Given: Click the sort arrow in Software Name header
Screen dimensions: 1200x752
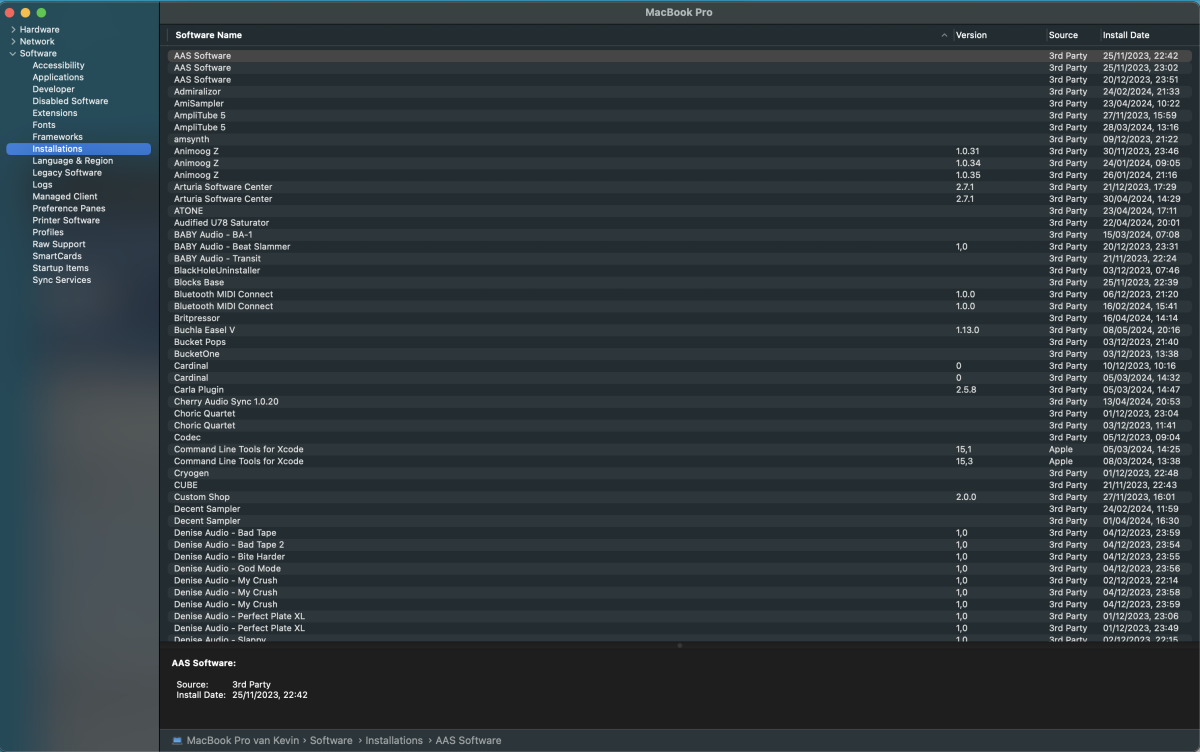Looking at the screenshot, I should pos(944,35).
